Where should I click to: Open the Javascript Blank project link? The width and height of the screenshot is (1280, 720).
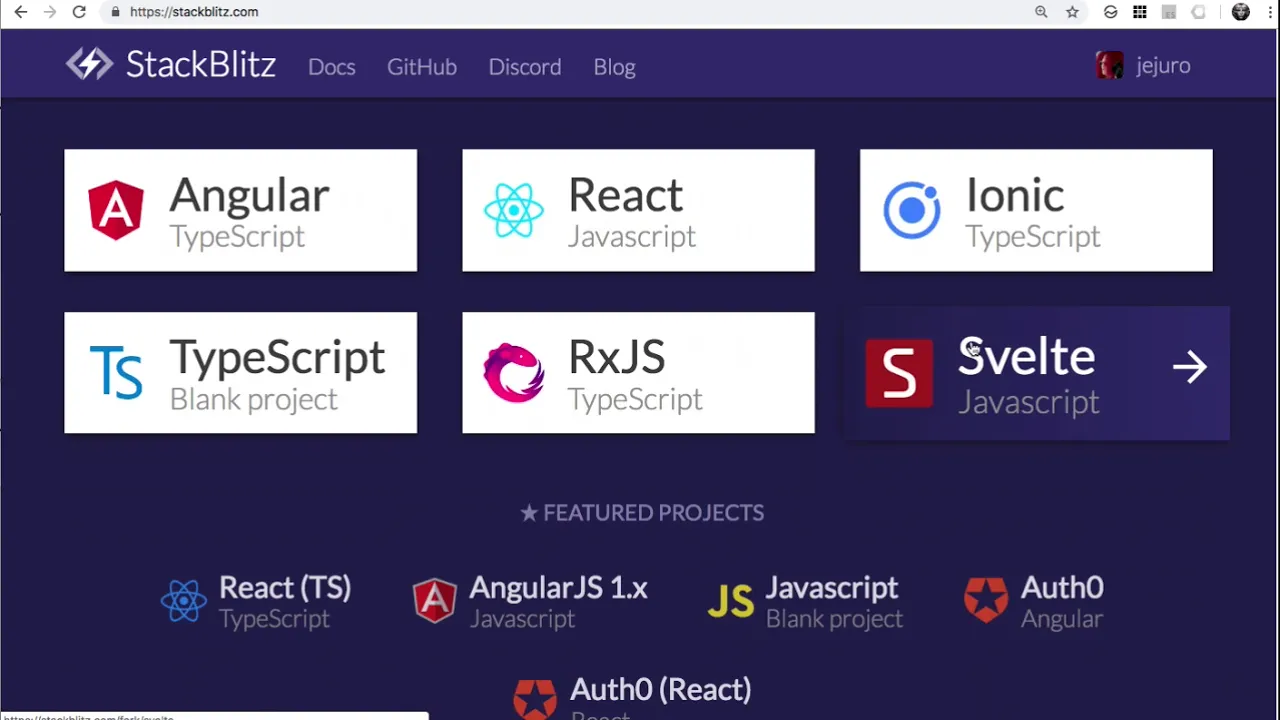(805, 601)
